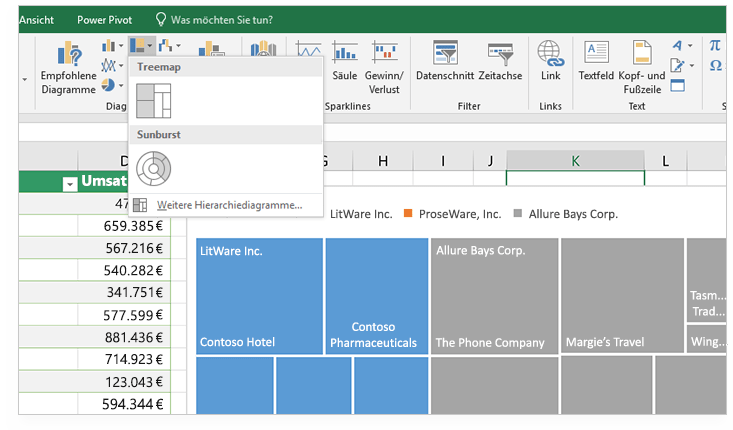The height and width of the screenshot is (430, 733).
Task: Choose the Sunburst chart thumbnail
Action: (153, 168)
